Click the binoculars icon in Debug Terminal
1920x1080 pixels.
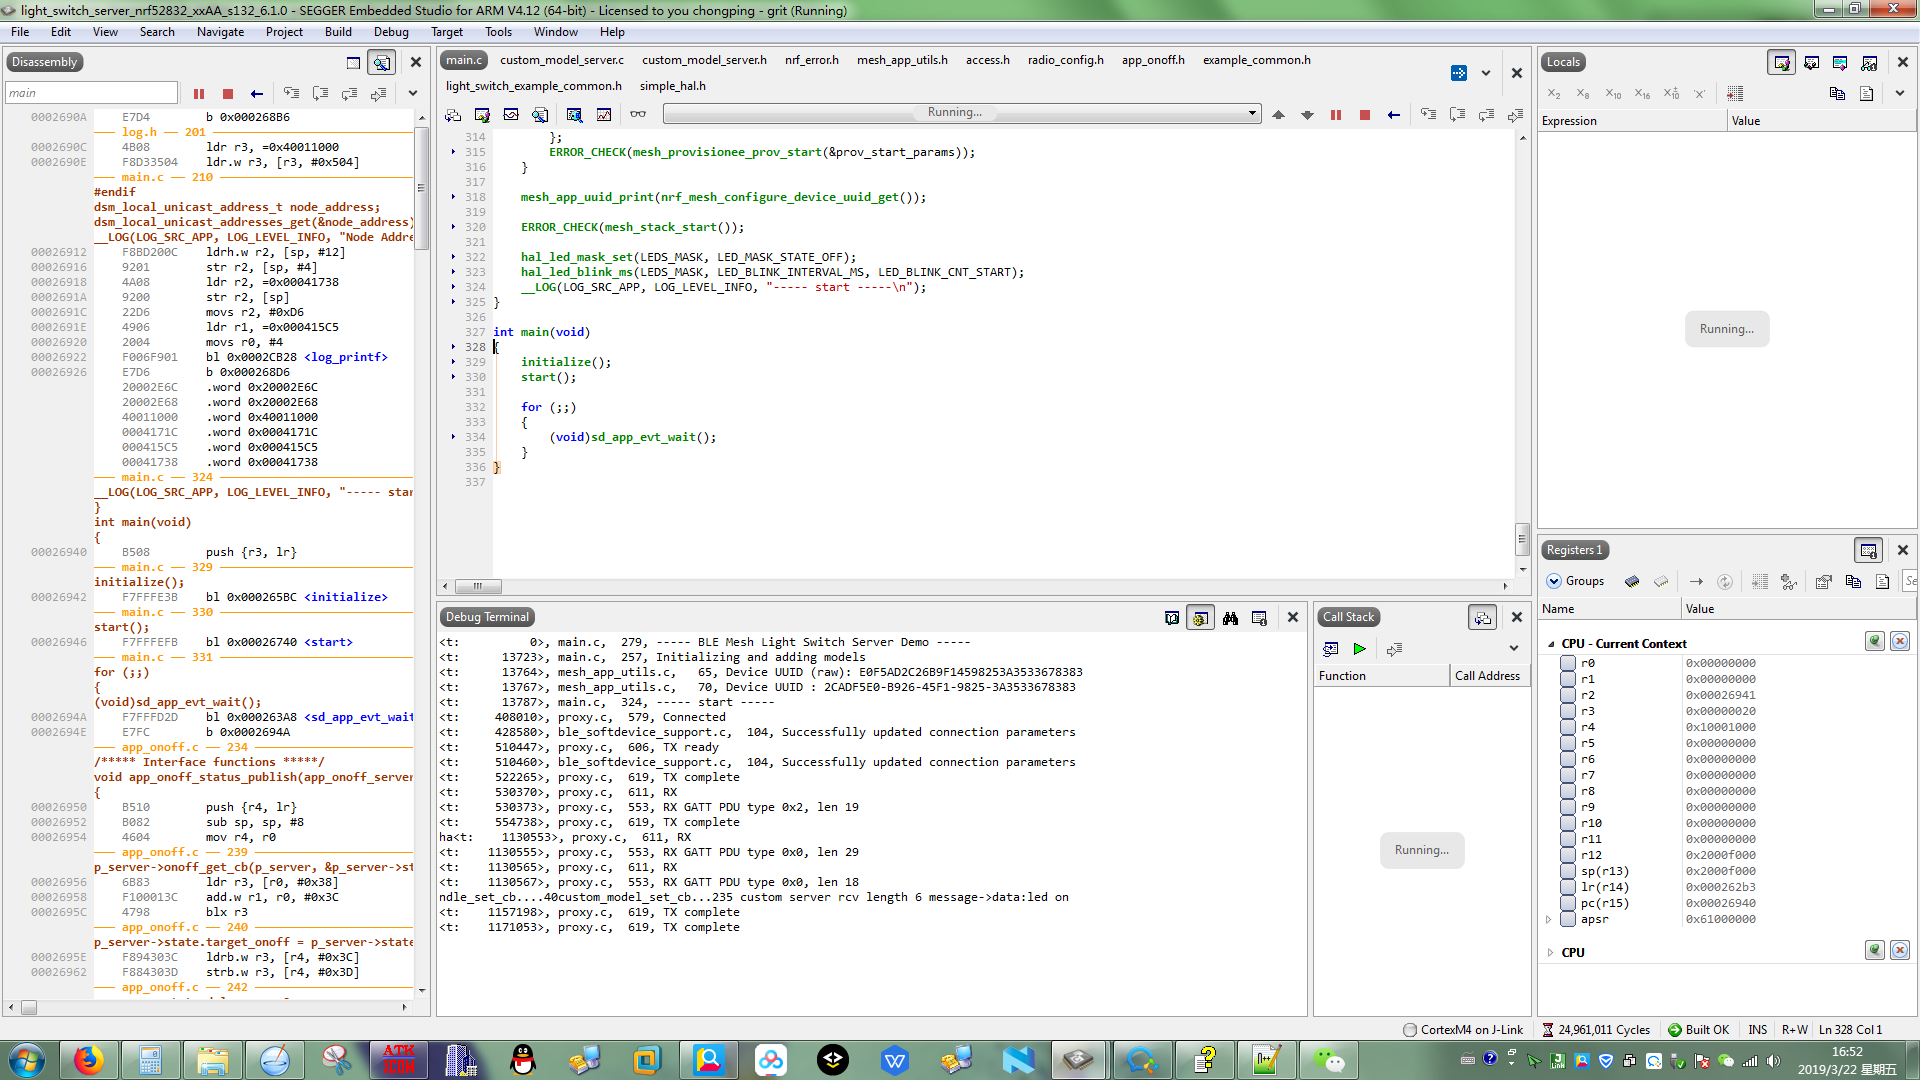(x=1230, y=618)
